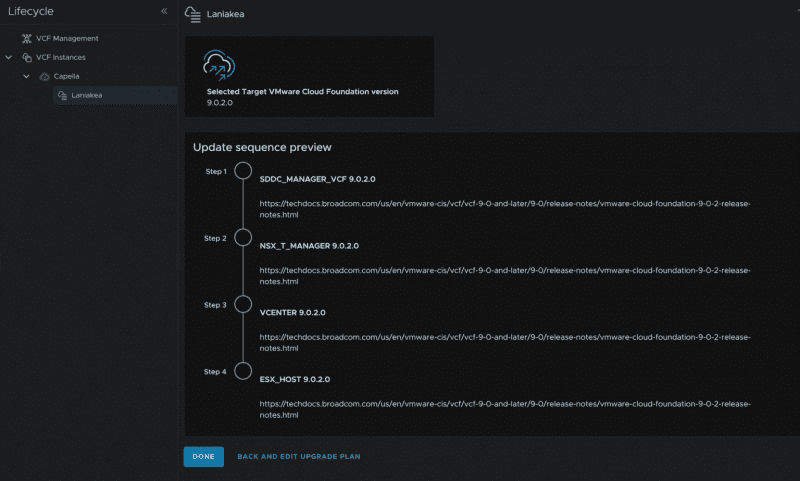The image size is (800, 481).
Task: Click the Capella instance icon
Action: coord(44,77)
